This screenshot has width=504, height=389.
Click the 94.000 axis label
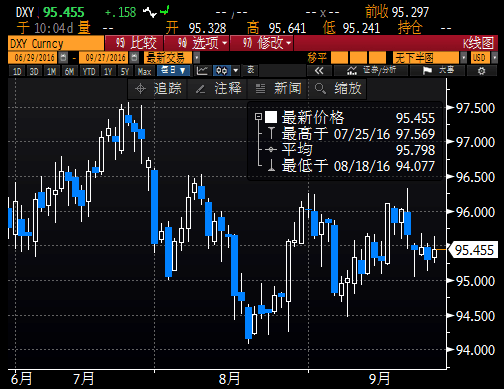click(475, 350)
